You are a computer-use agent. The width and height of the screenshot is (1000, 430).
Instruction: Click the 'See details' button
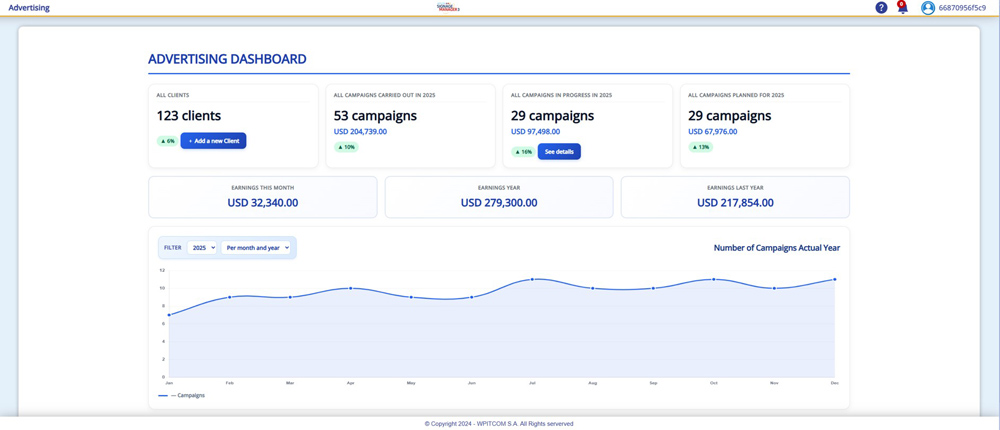click(x=559, y=152)
